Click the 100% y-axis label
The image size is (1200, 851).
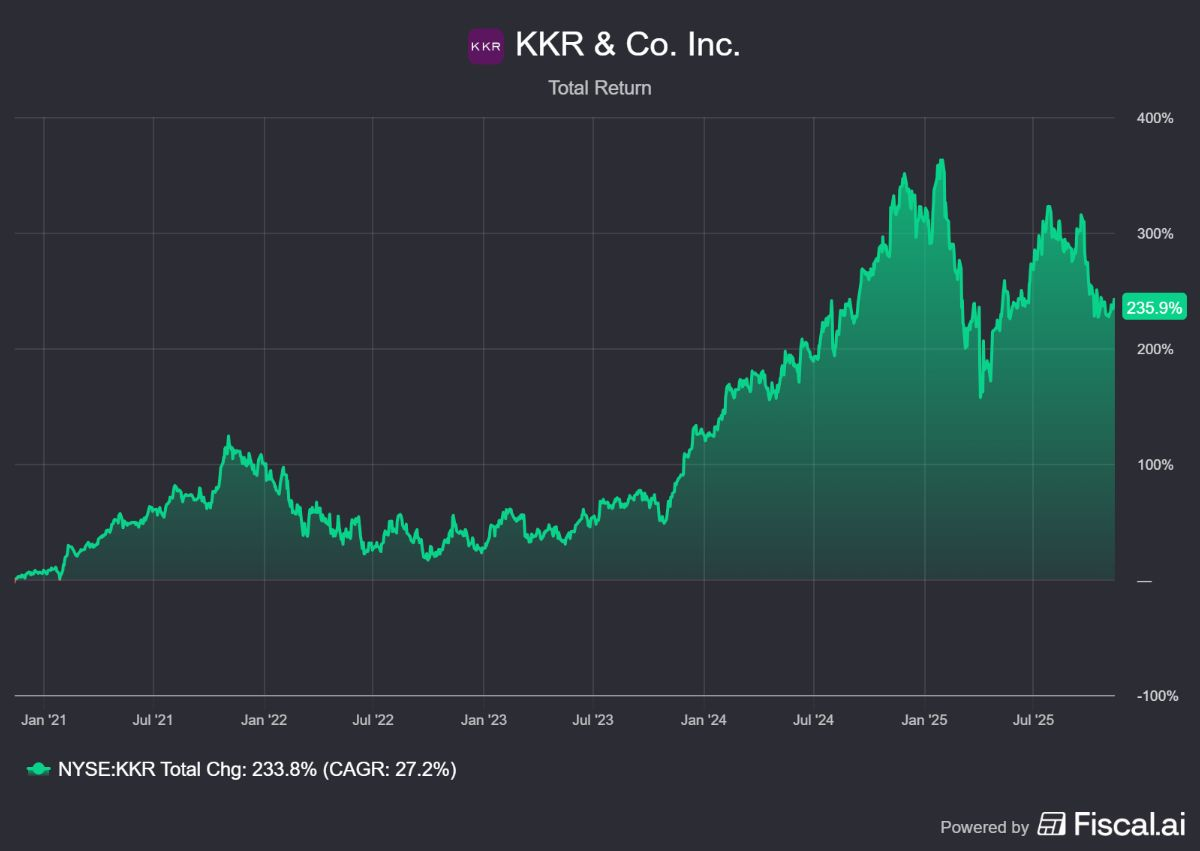[1154, 465]
